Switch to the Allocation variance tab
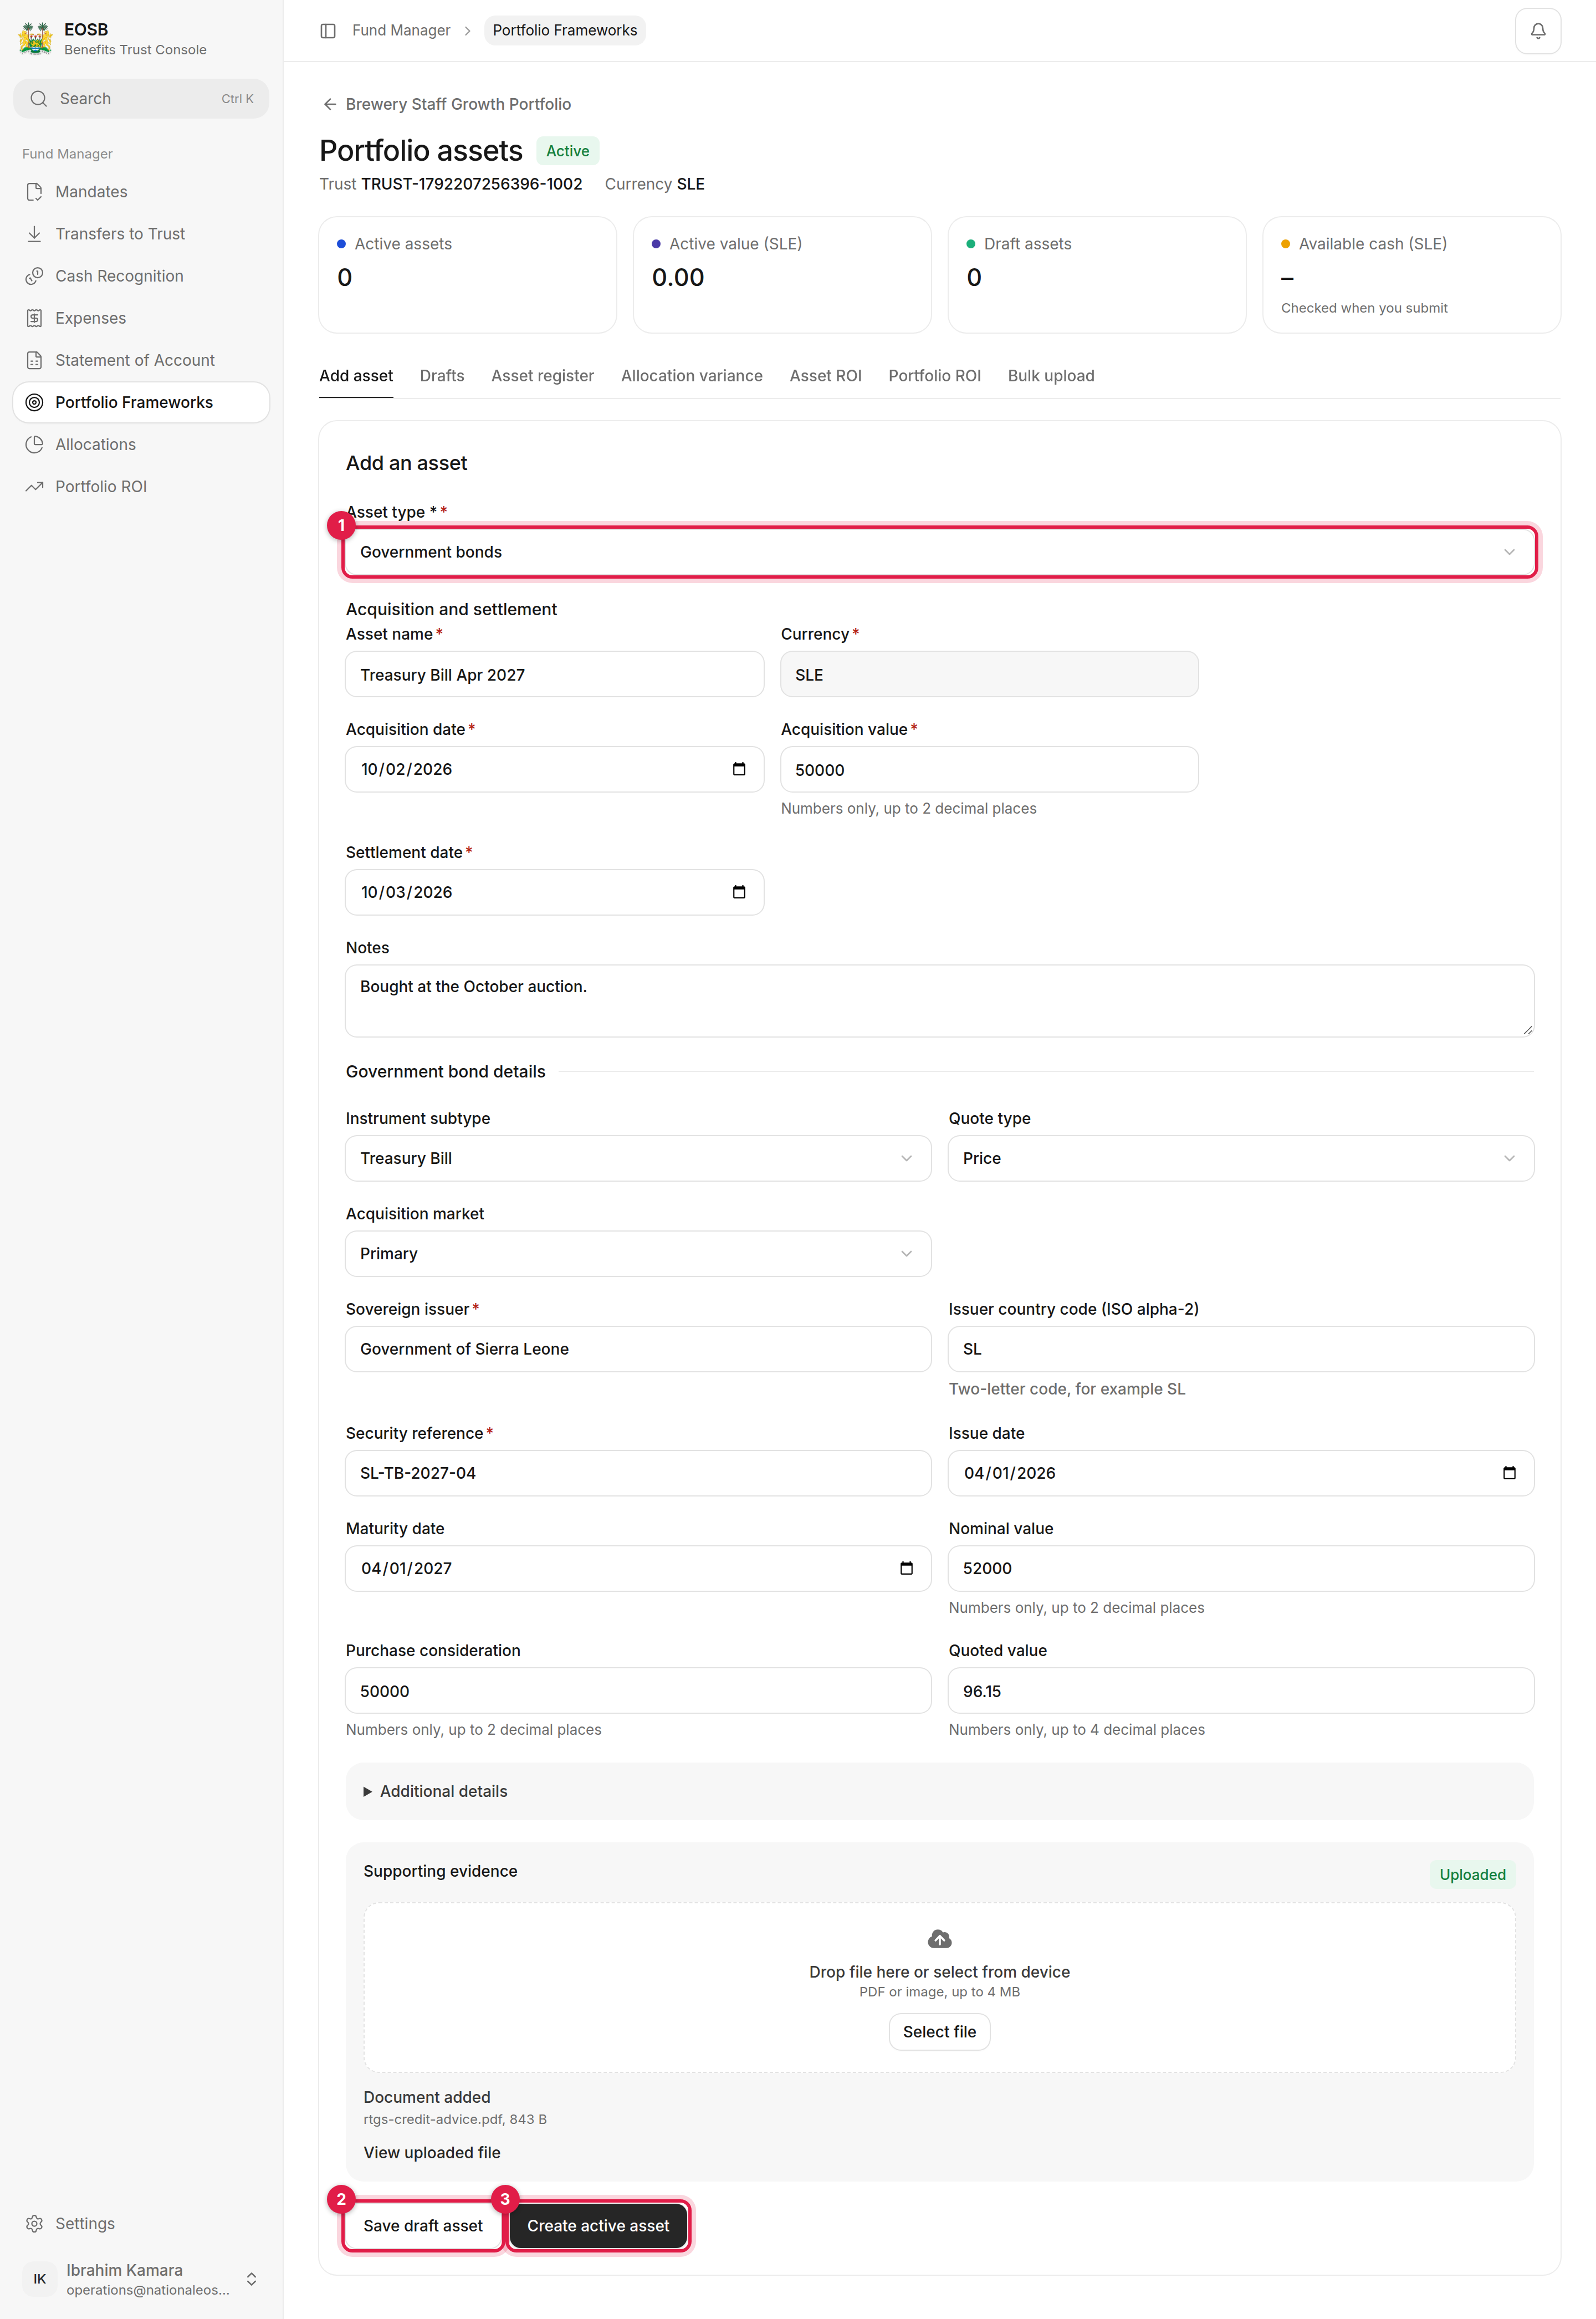The image size is (1596, 2319). click(691, 376)
